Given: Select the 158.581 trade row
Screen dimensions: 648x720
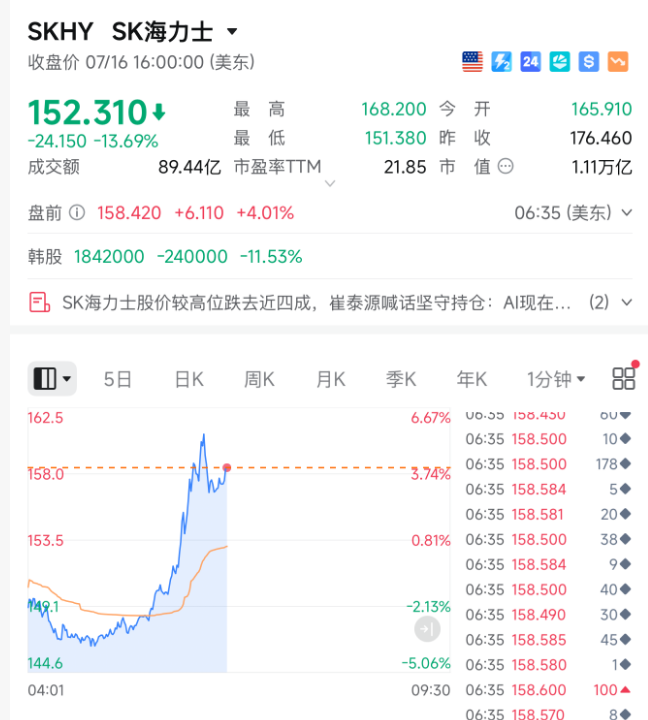Looking at the screenshot, I should 548,515.
